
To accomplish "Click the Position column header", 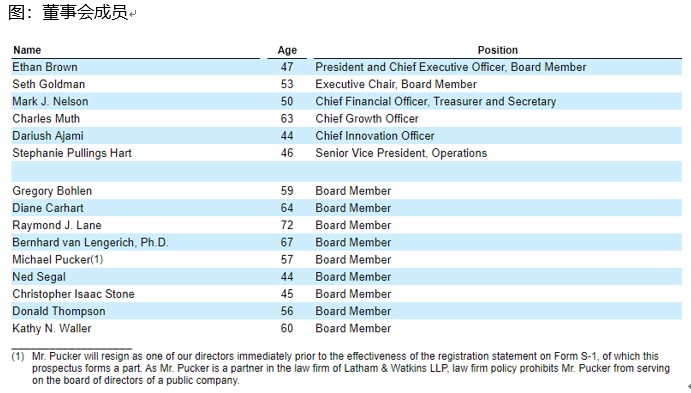I will coord(498,50).
